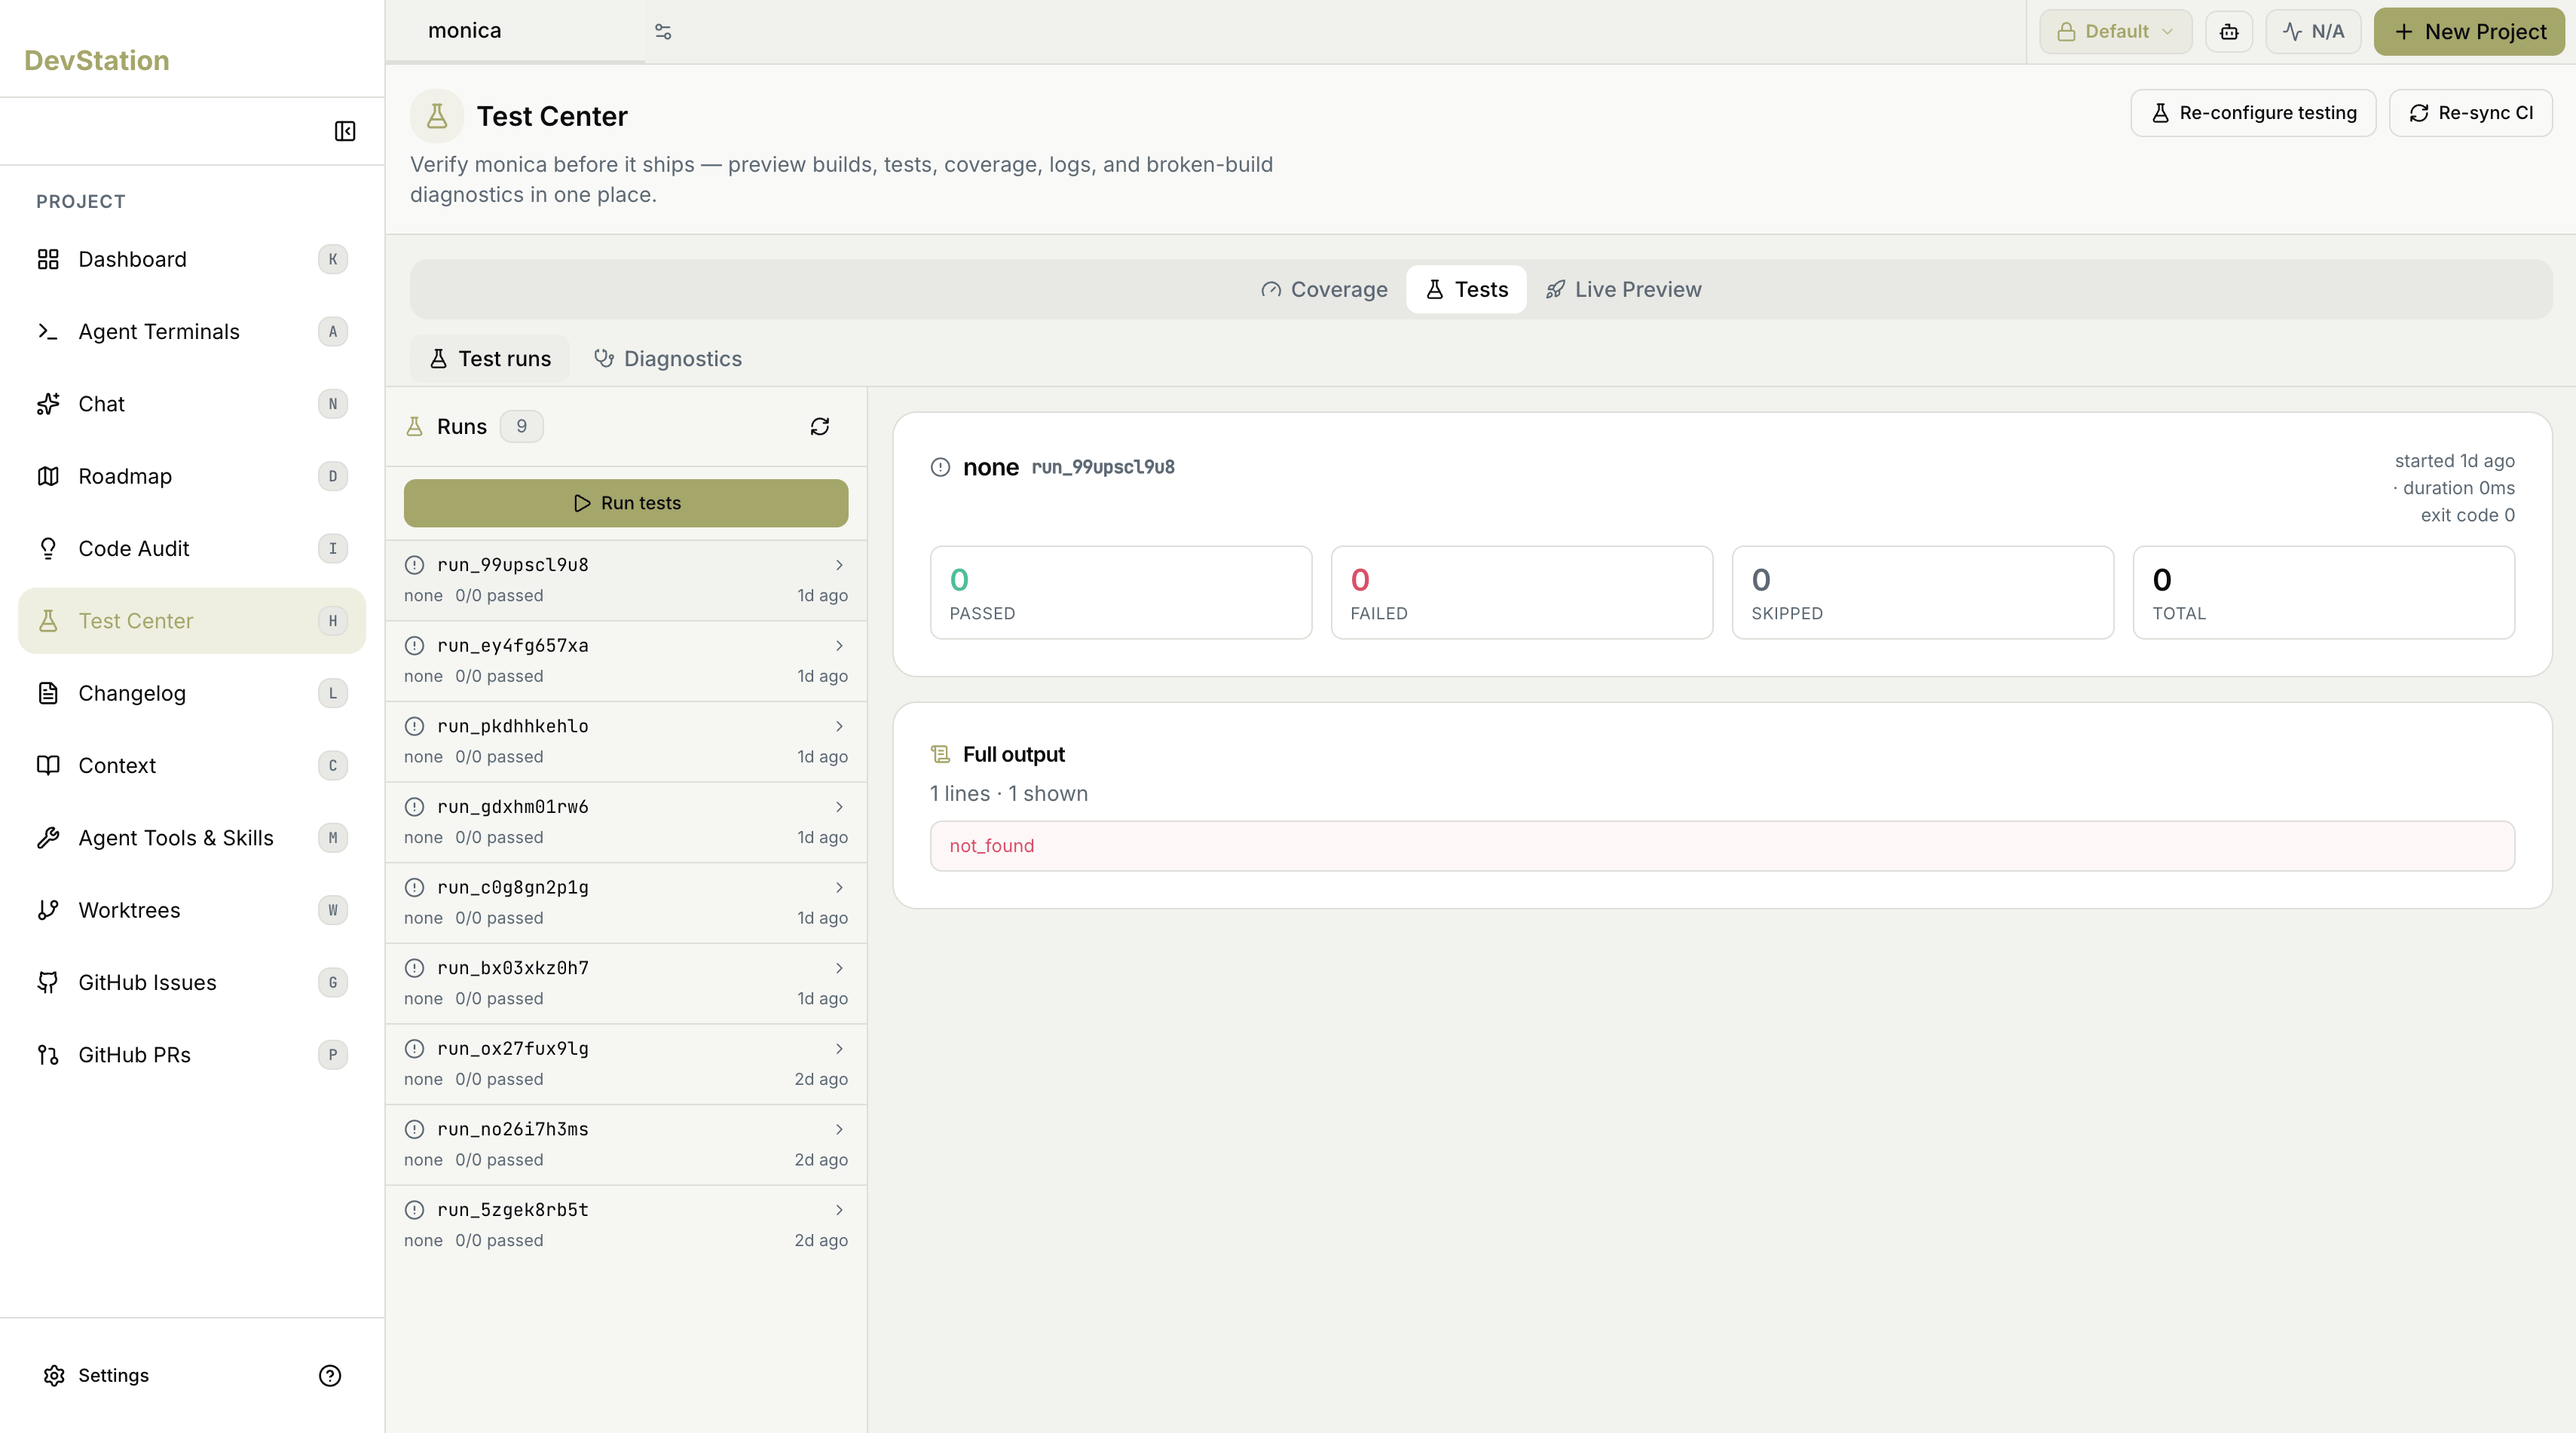
Task: Open Agent Terminals page
Action: click(x=192, y=331)
